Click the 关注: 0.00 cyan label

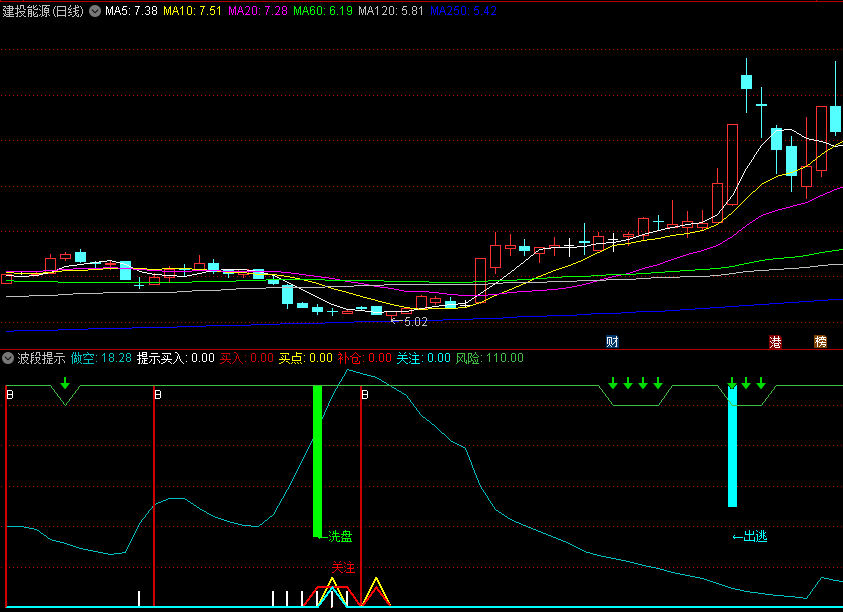click(x=424, y=358)
